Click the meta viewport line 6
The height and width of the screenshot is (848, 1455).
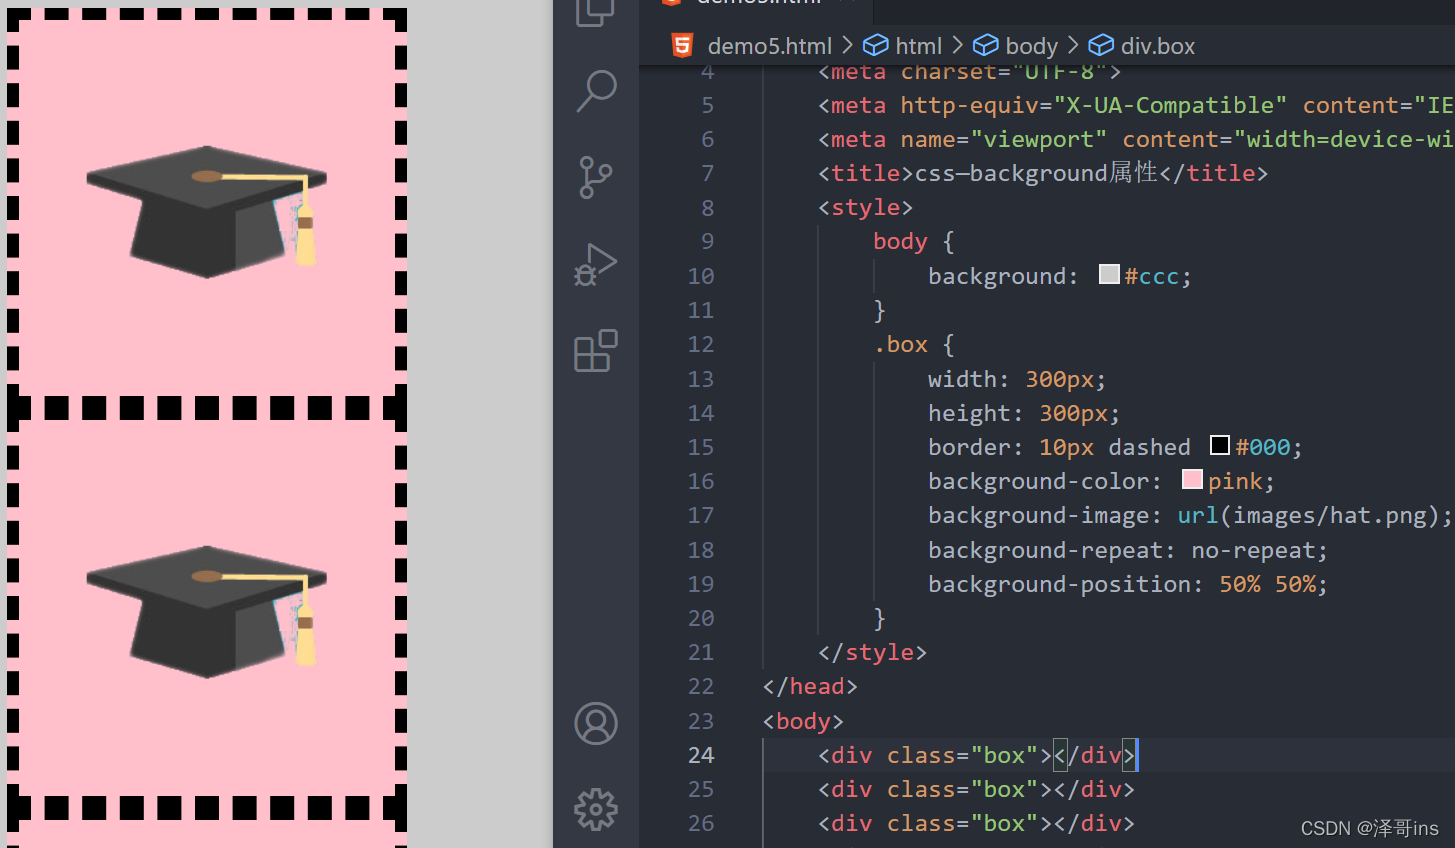coord(1136,139)
